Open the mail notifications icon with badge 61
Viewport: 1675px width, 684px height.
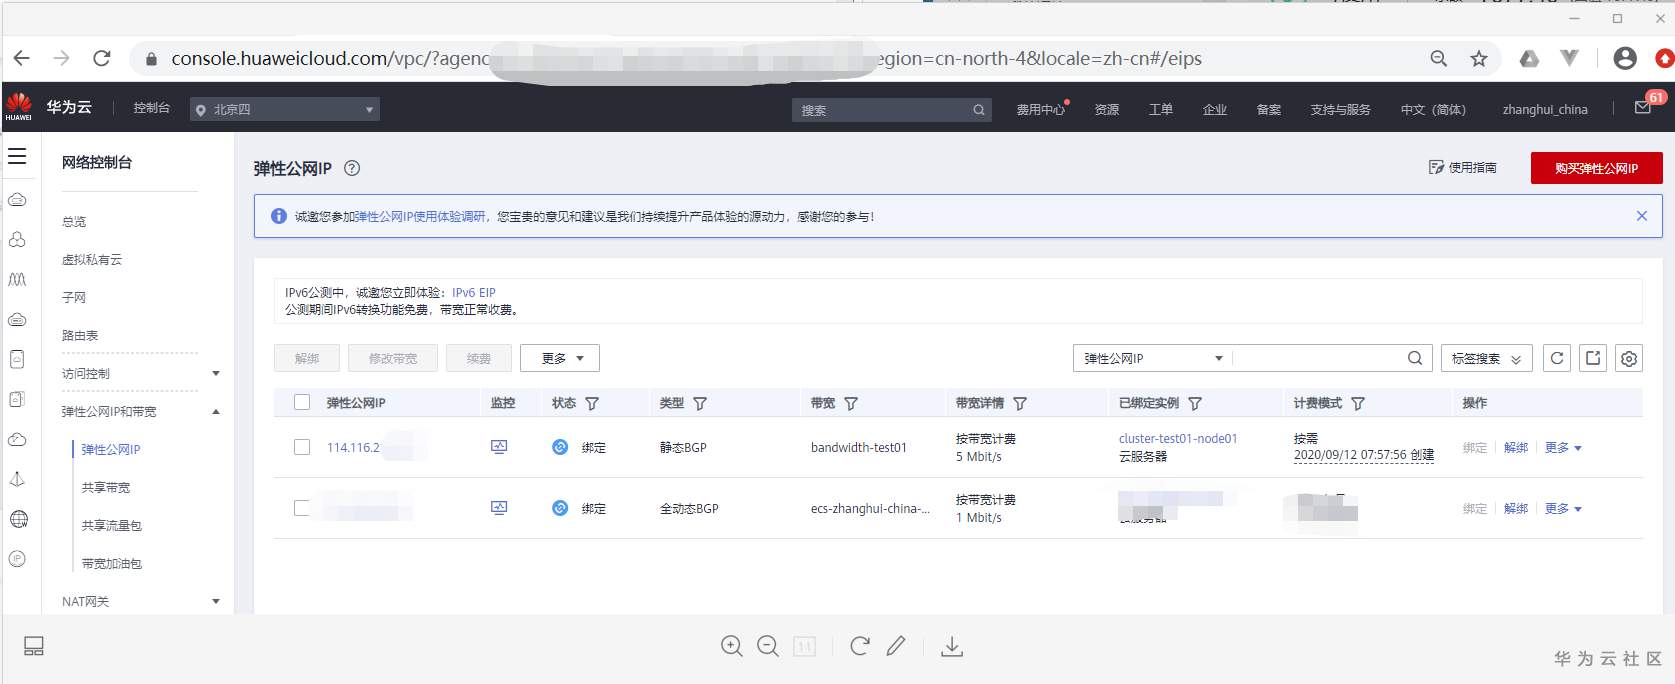pyautogui.click(x=1644, y=106)
